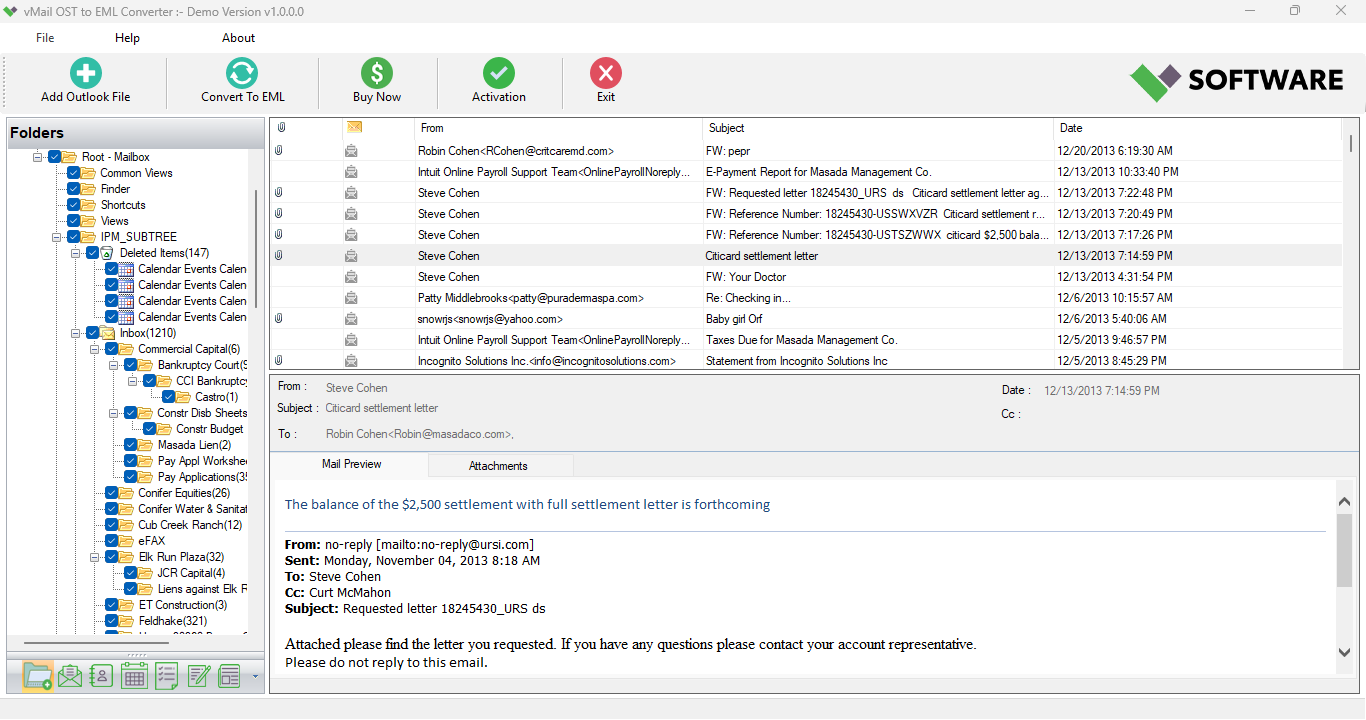Select the Mail view envelope icon

tap(70, 675)
